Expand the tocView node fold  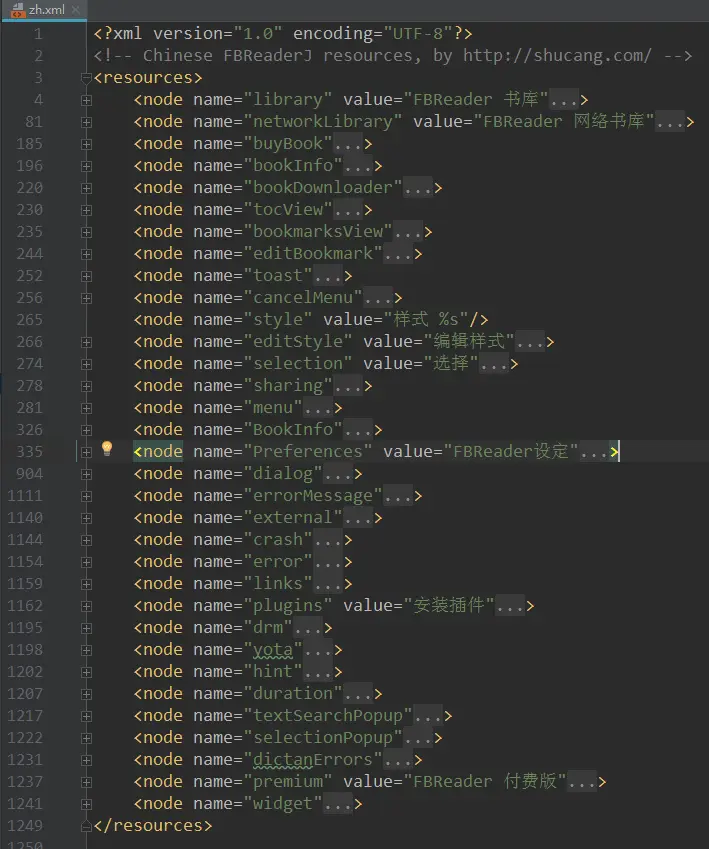86,210
